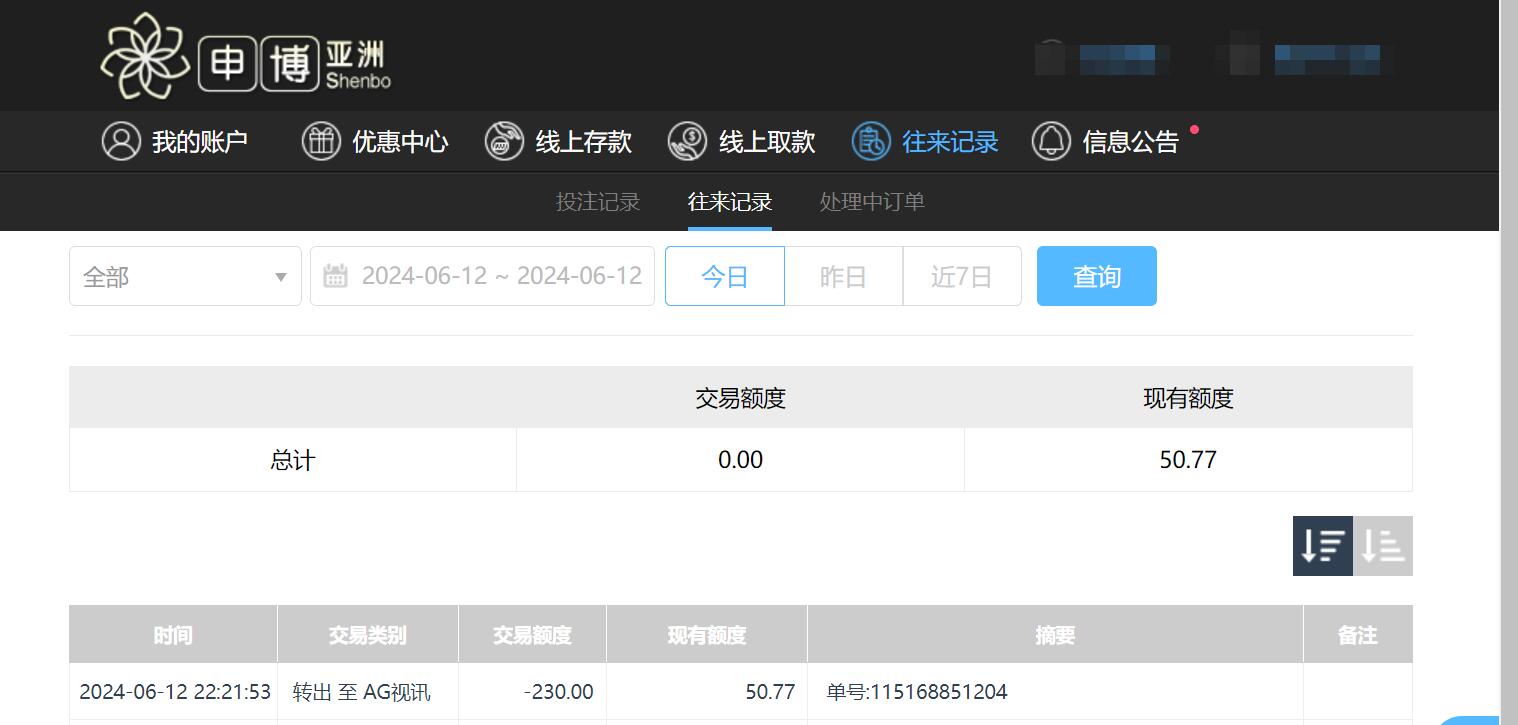This screenshot has width=1518, height=725.
Task: Click the 往来记录 records icon
Action: click(869, 141)
